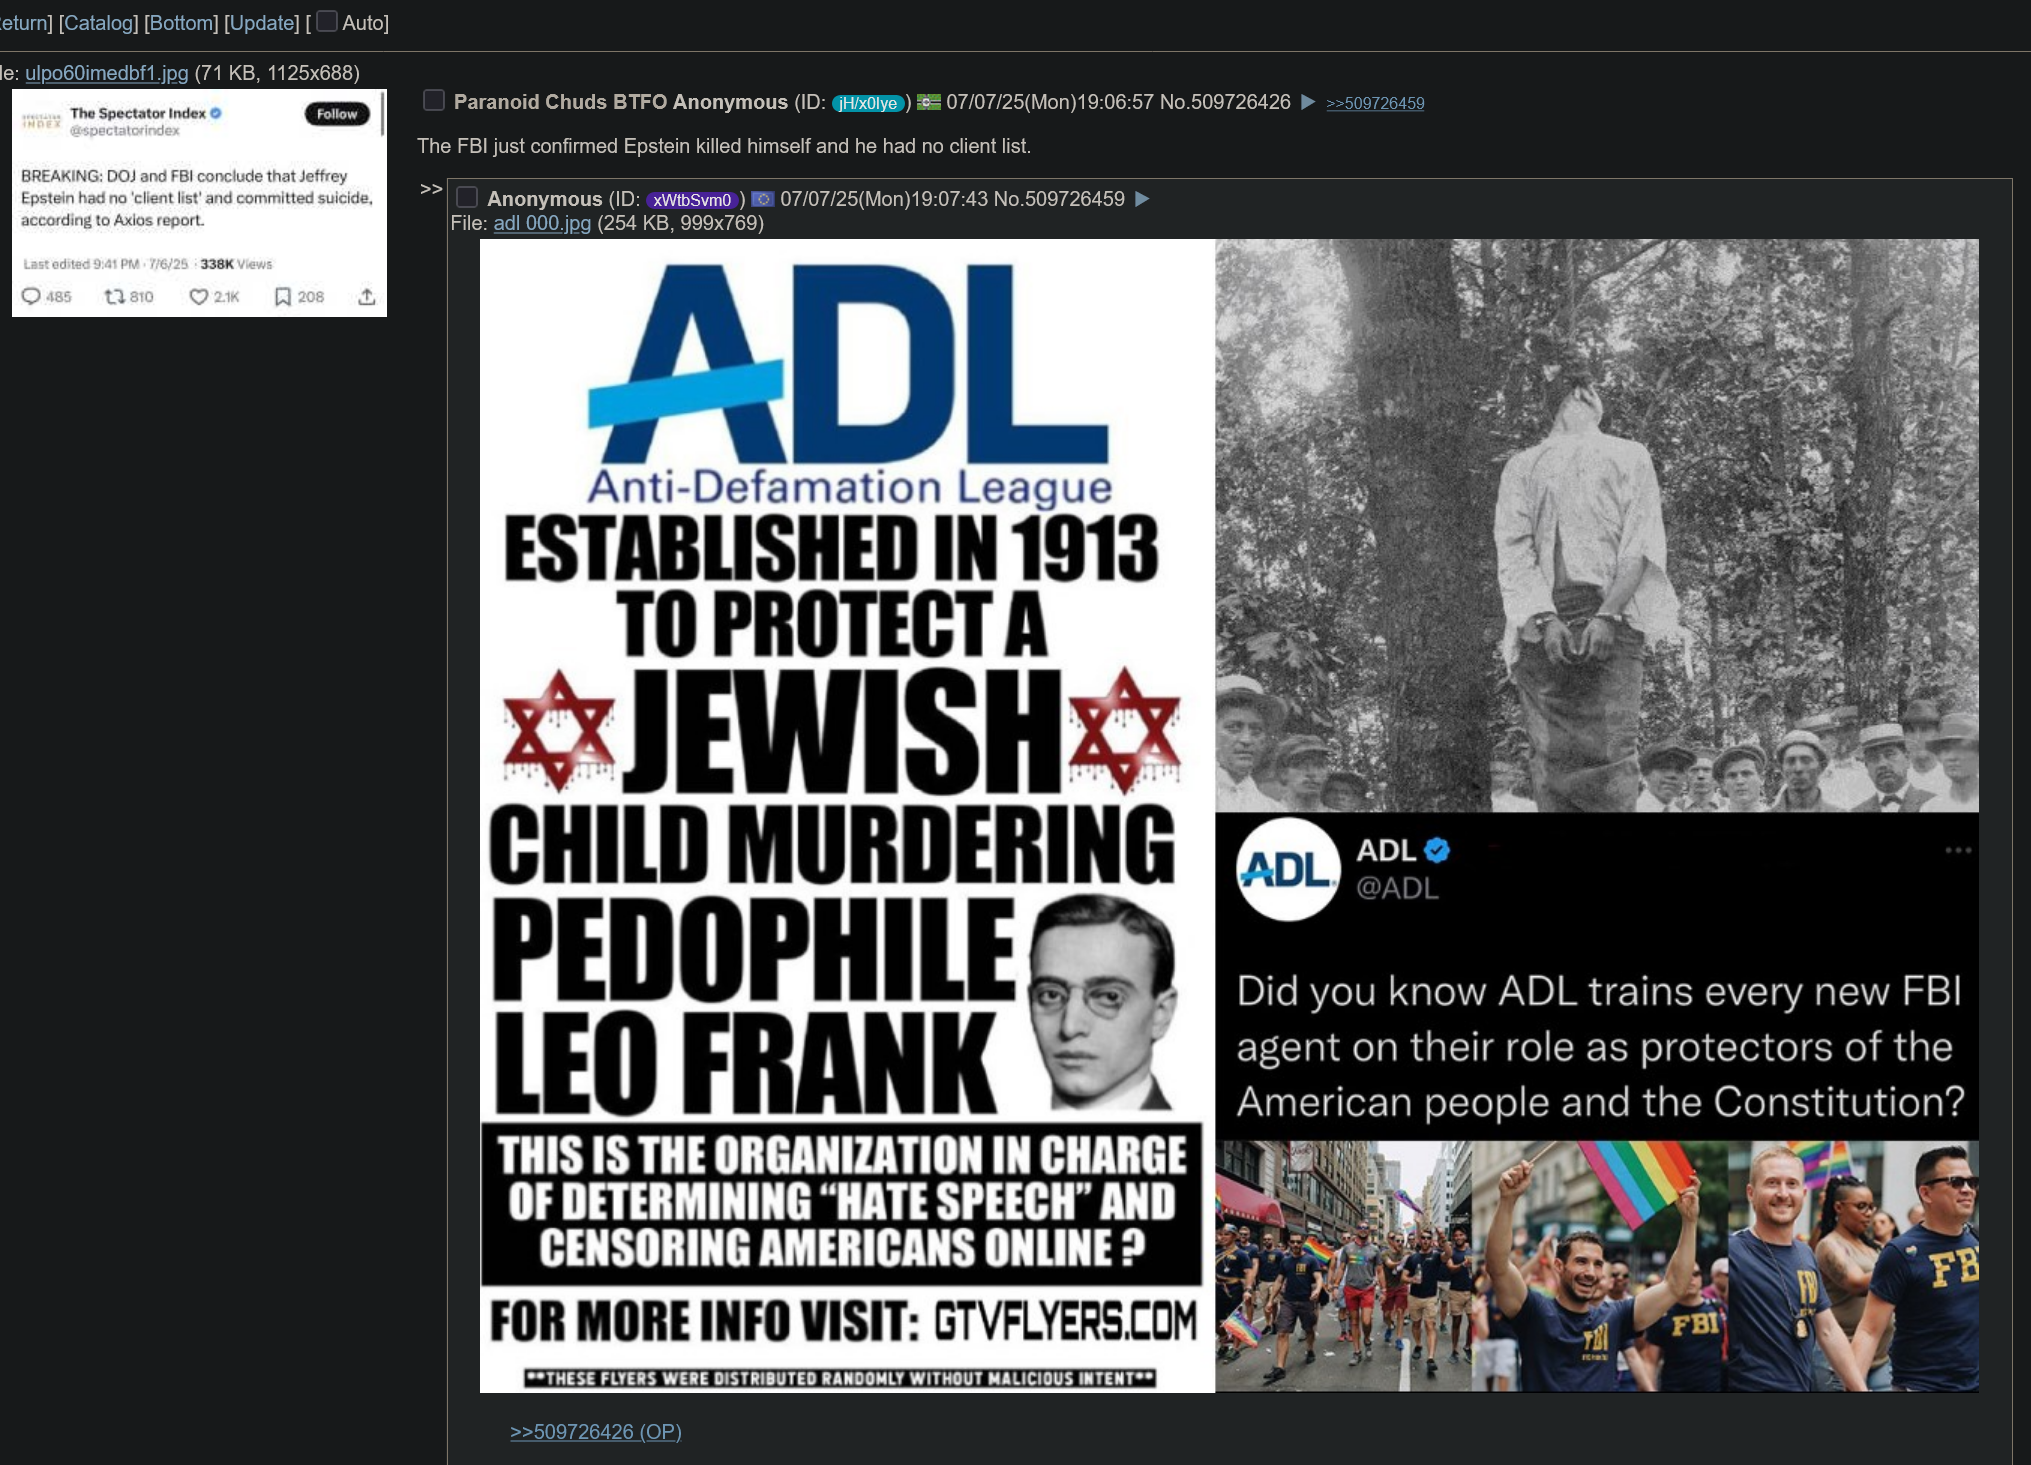This screenshot has width=2031, height=1465.
Task: Open the Catalog link in the top navigation
Action: pos(98,23)
